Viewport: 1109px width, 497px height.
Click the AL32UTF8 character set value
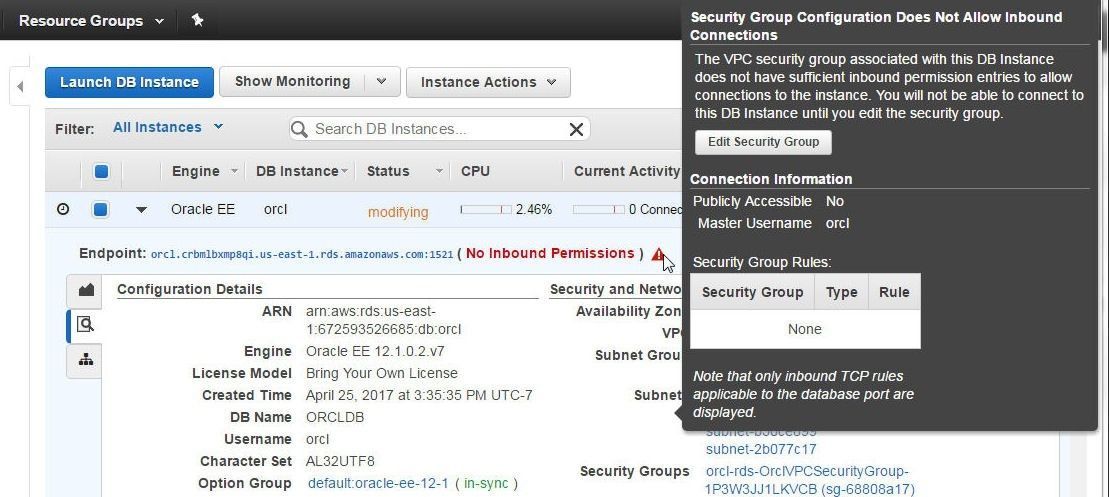pyautogui.click(x=340, y=461)
